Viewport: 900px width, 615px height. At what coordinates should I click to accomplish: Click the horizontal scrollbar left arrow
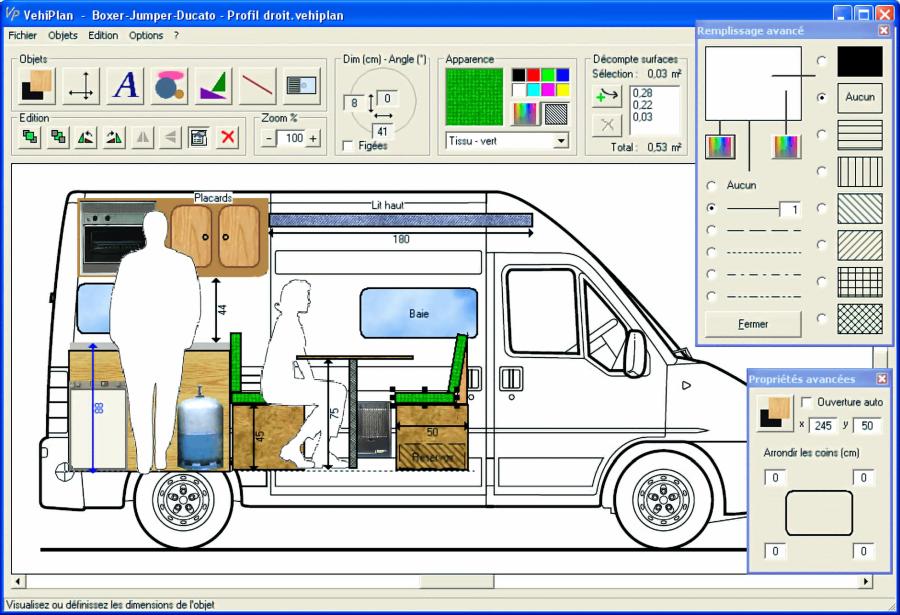click(x=18, y=581)
